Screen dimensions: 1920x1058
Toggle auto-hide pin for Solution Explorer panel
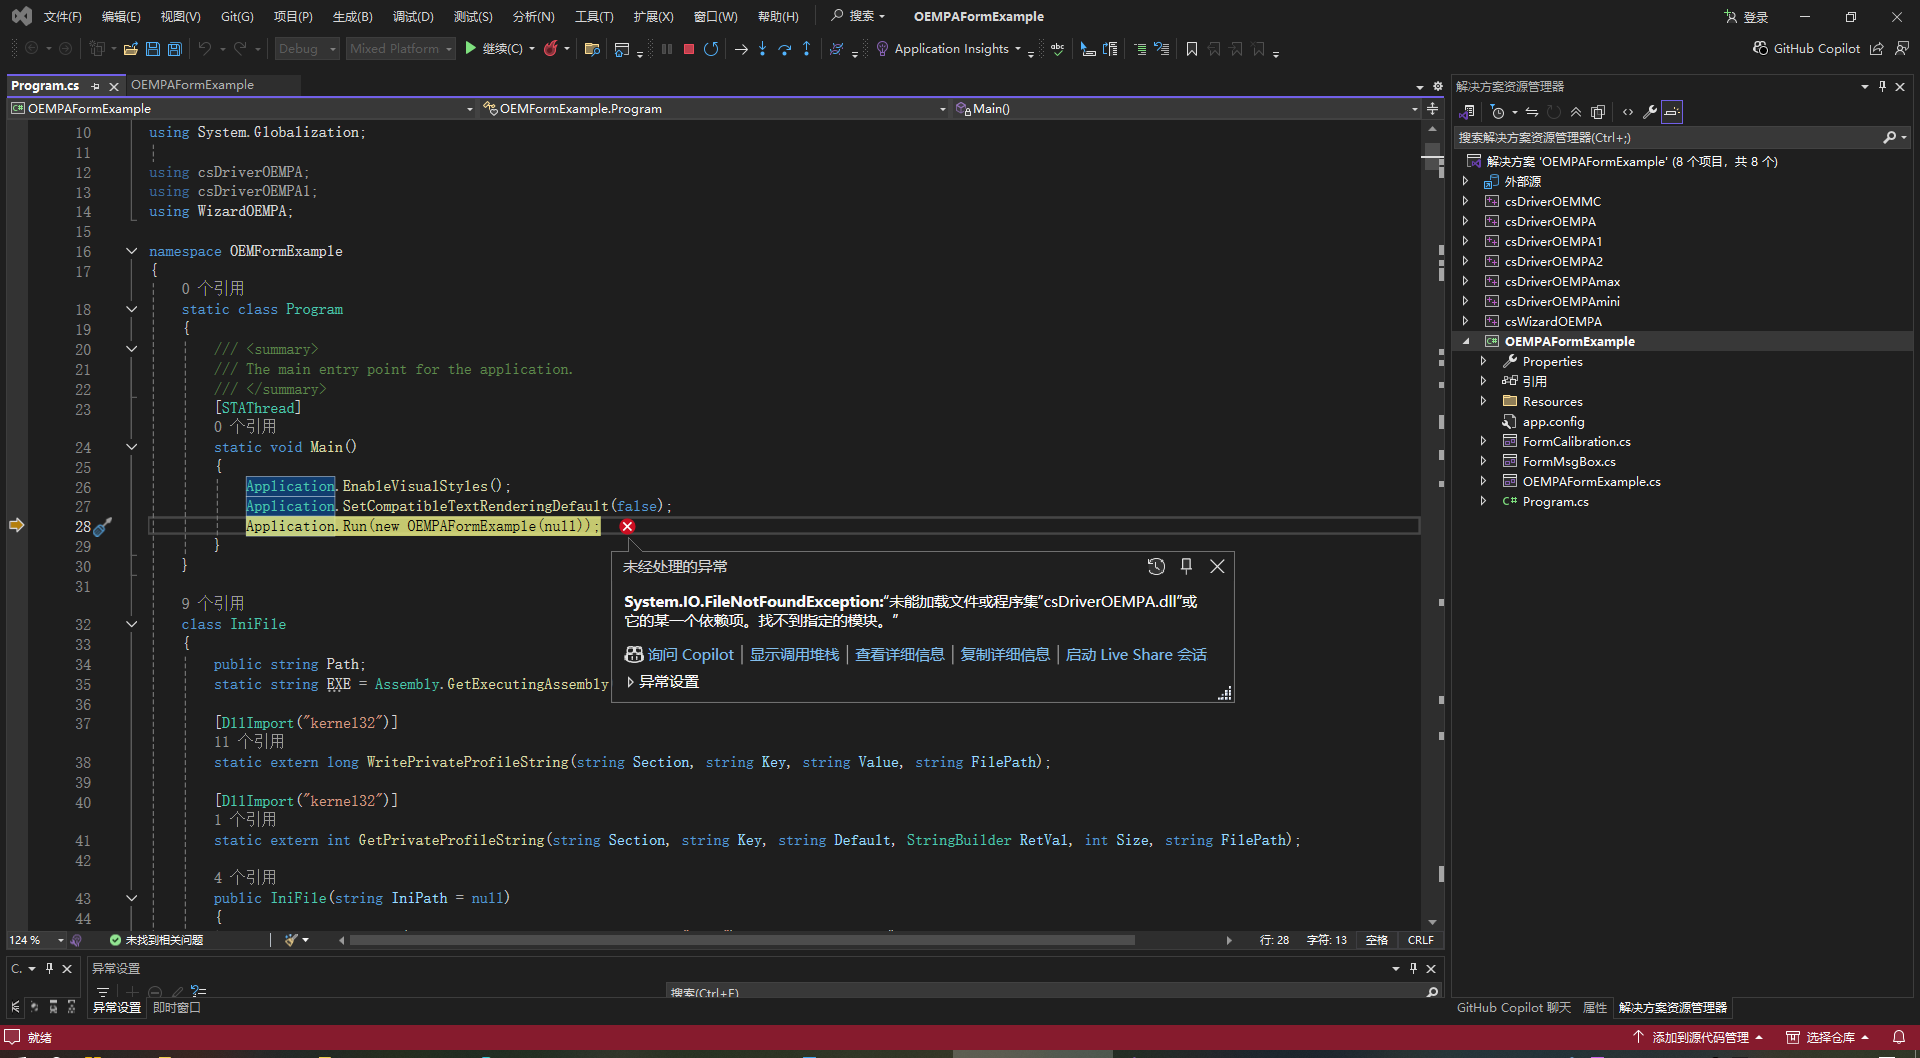1882,87
